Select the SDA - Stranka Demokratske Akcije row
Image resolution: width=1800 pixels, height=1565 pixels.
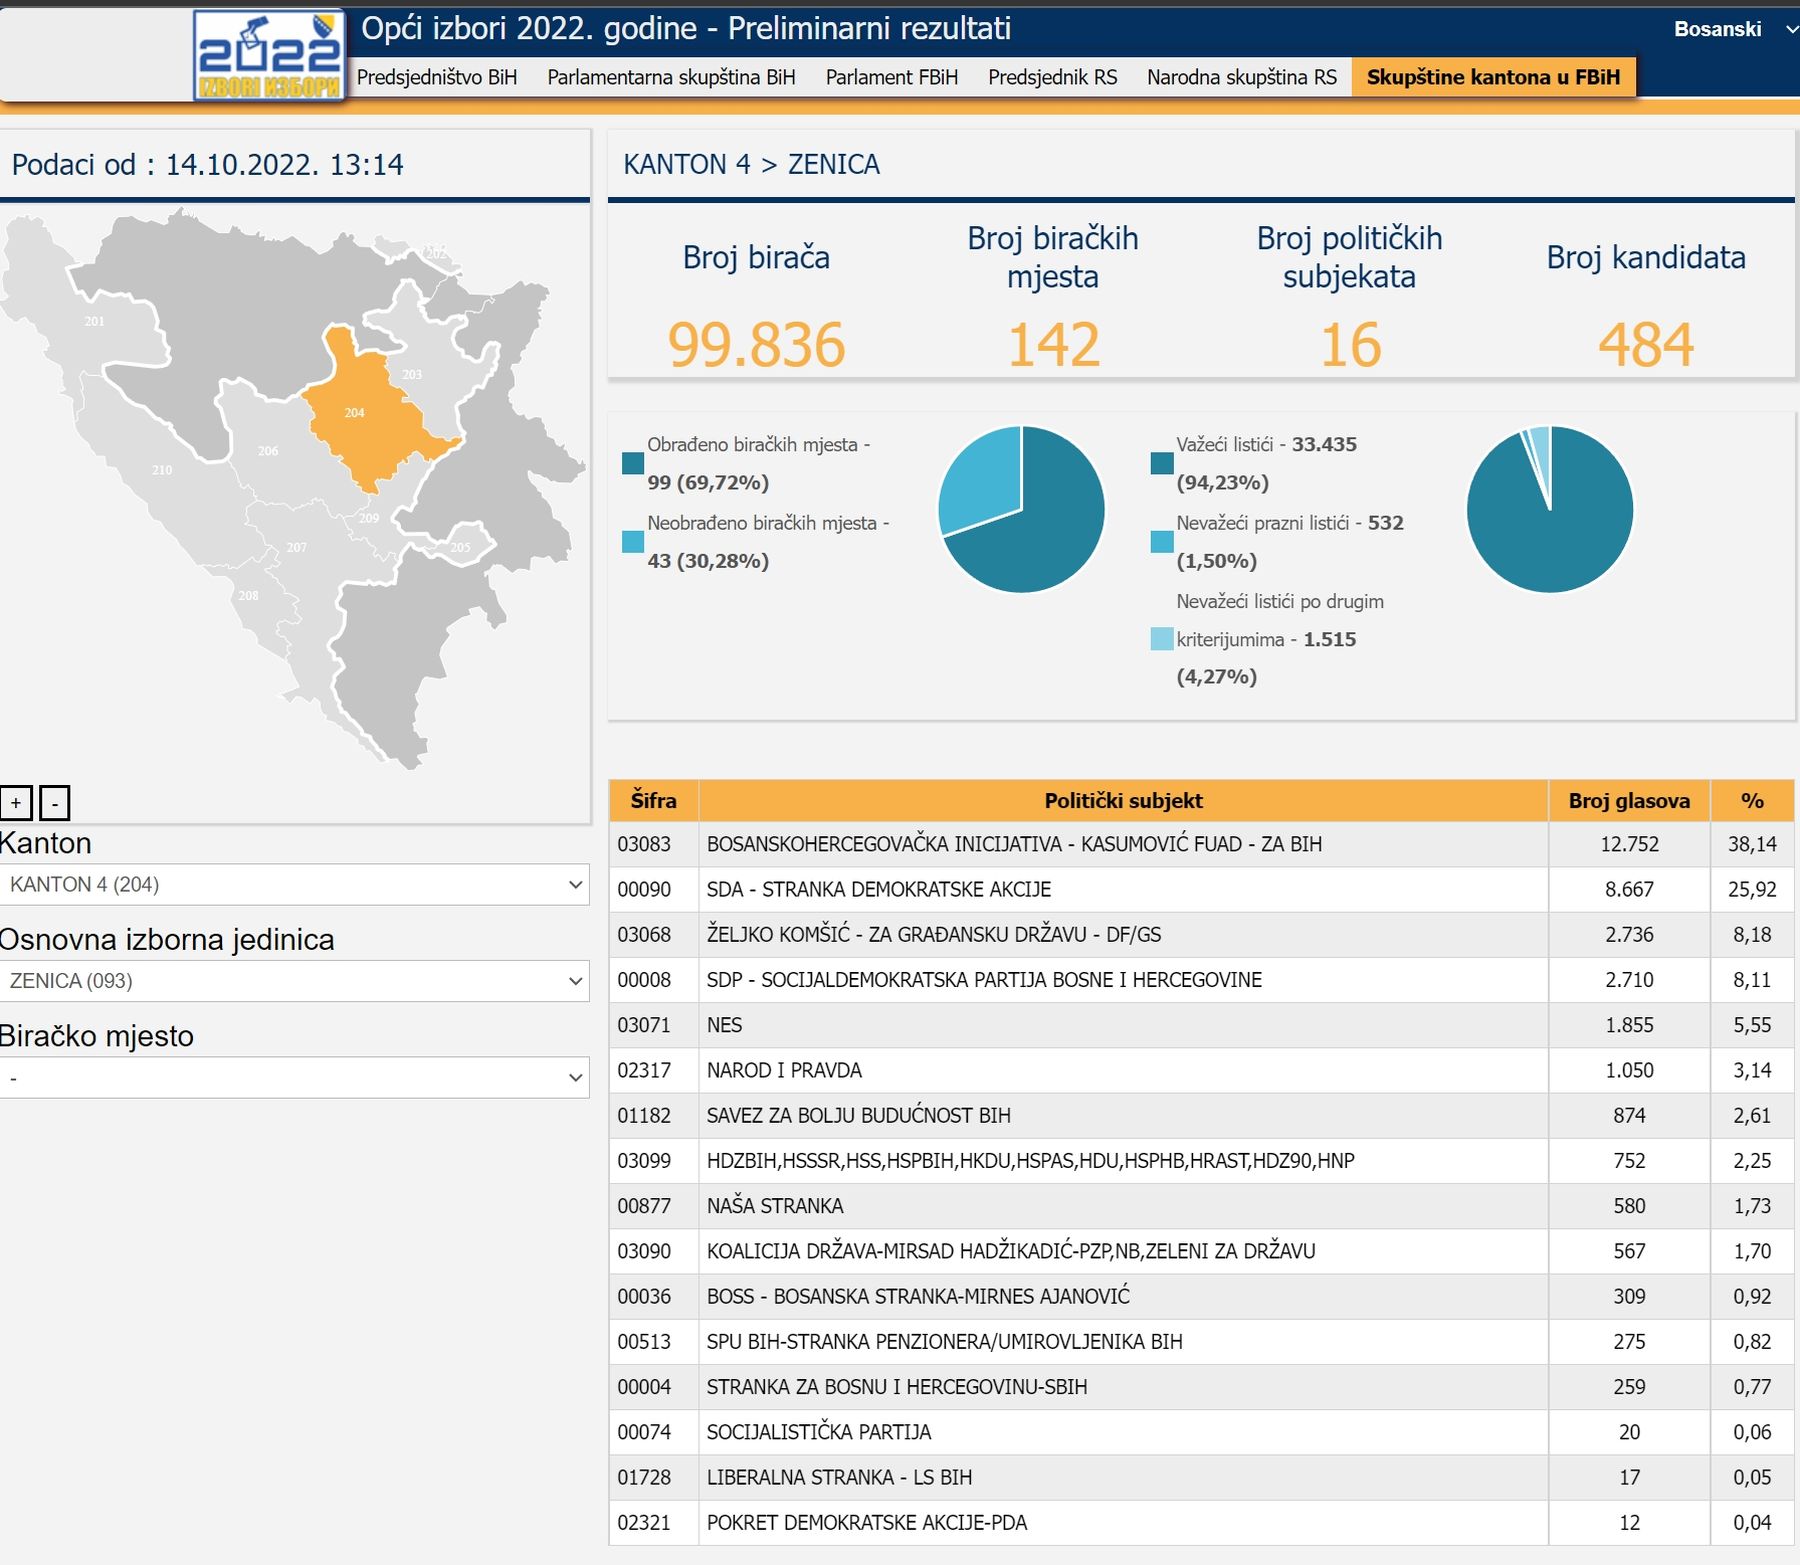coord(1123,889)
